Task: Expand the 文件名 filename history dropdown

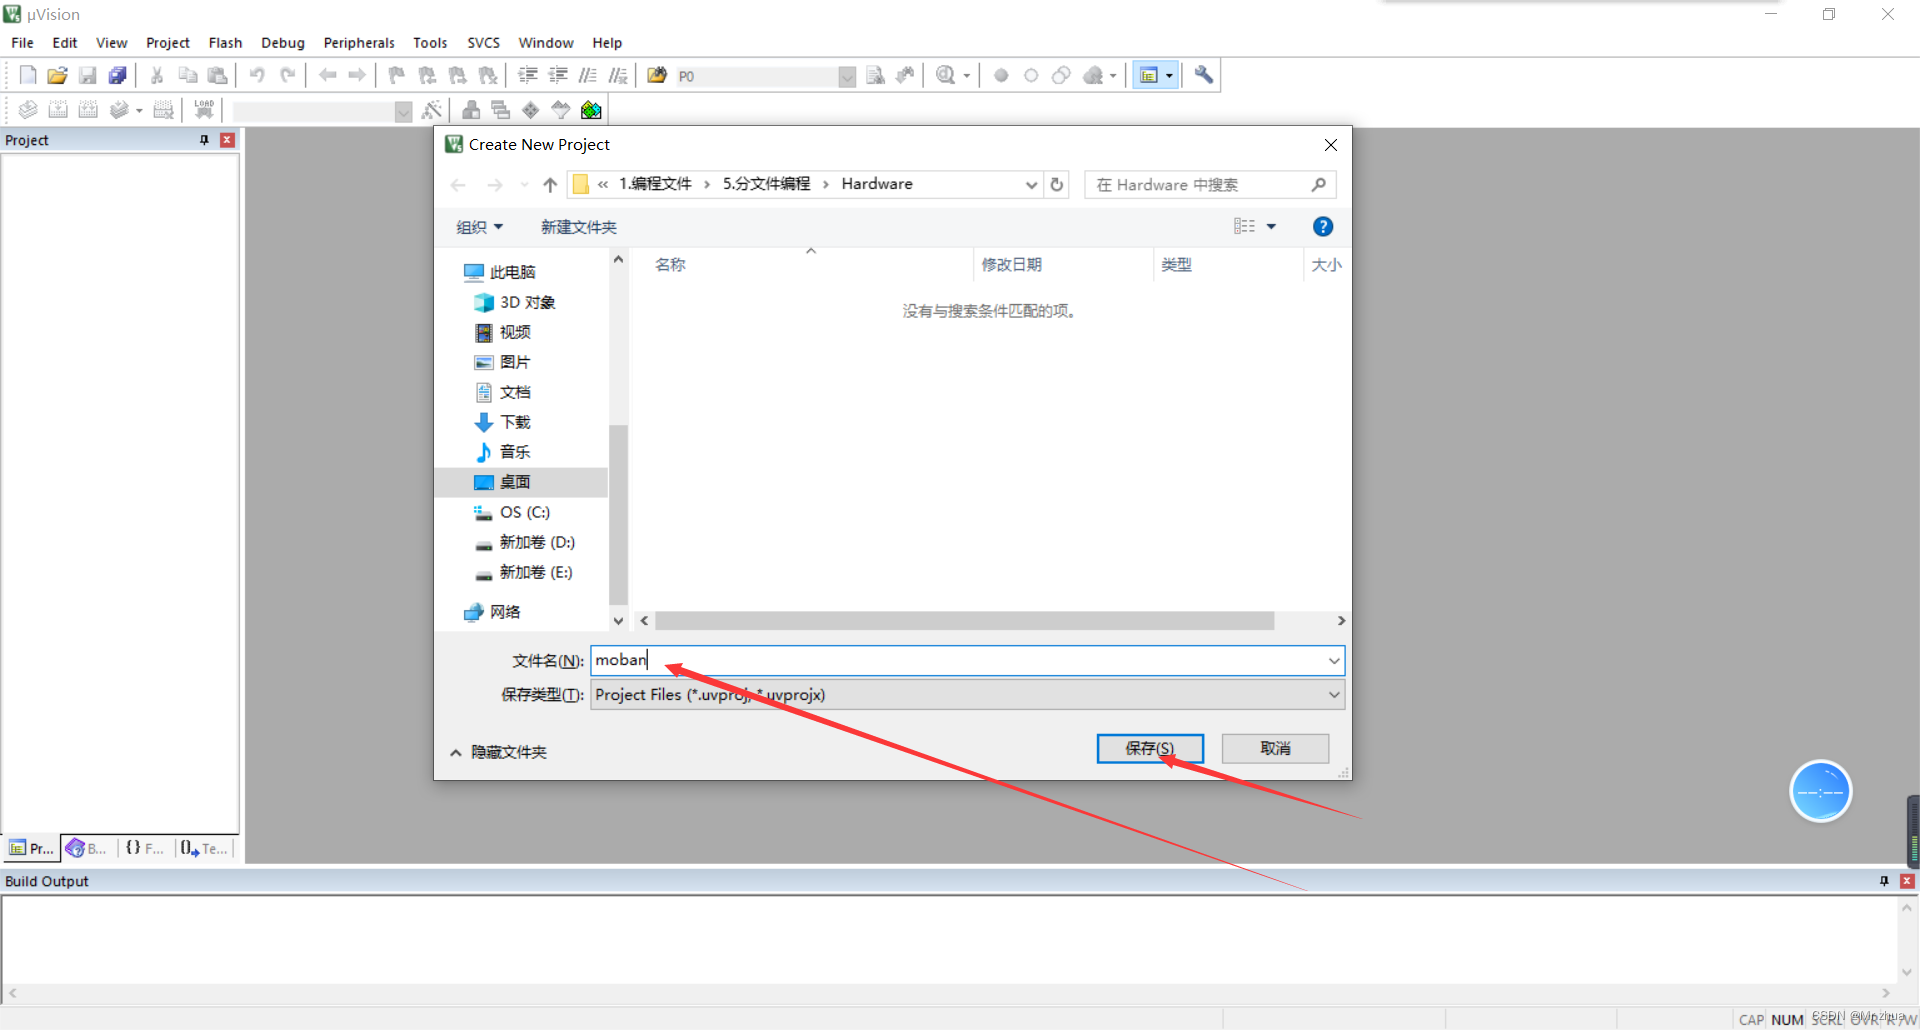Action: (1334, 660)
